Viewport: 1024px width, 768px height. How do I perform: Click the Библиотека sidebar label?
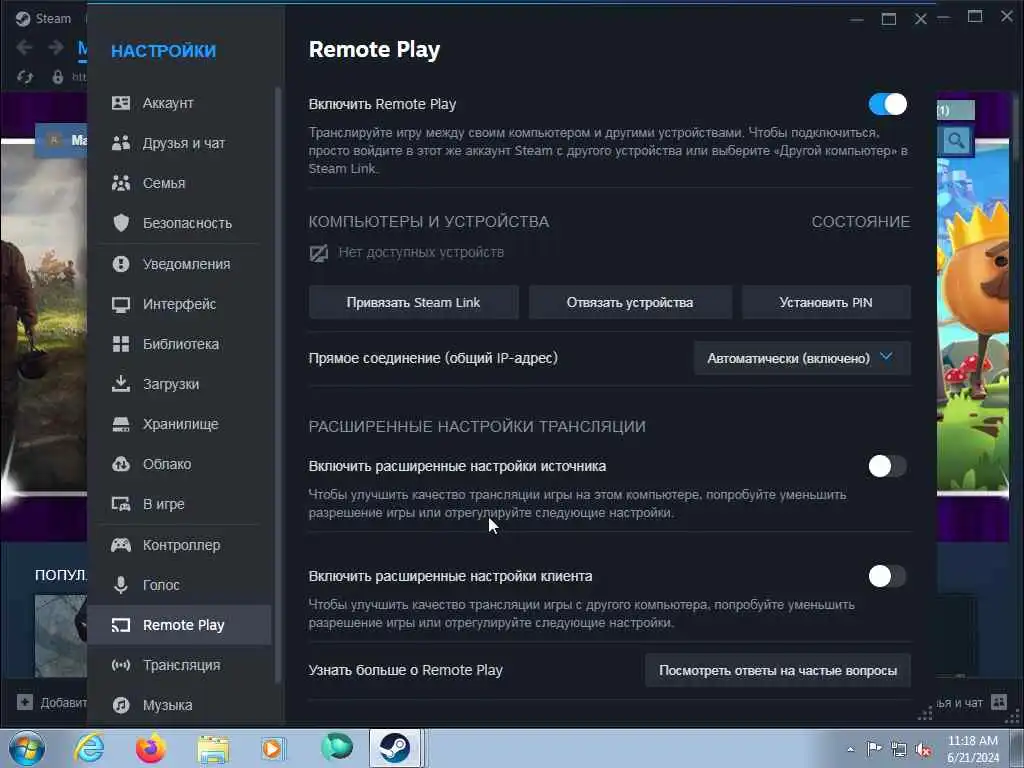(181, 344)
